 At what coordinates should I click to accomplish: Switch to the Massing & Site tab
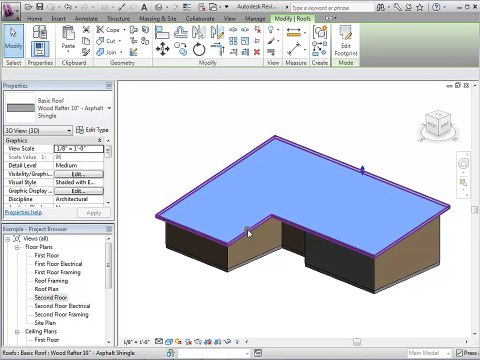pos(157,19)
